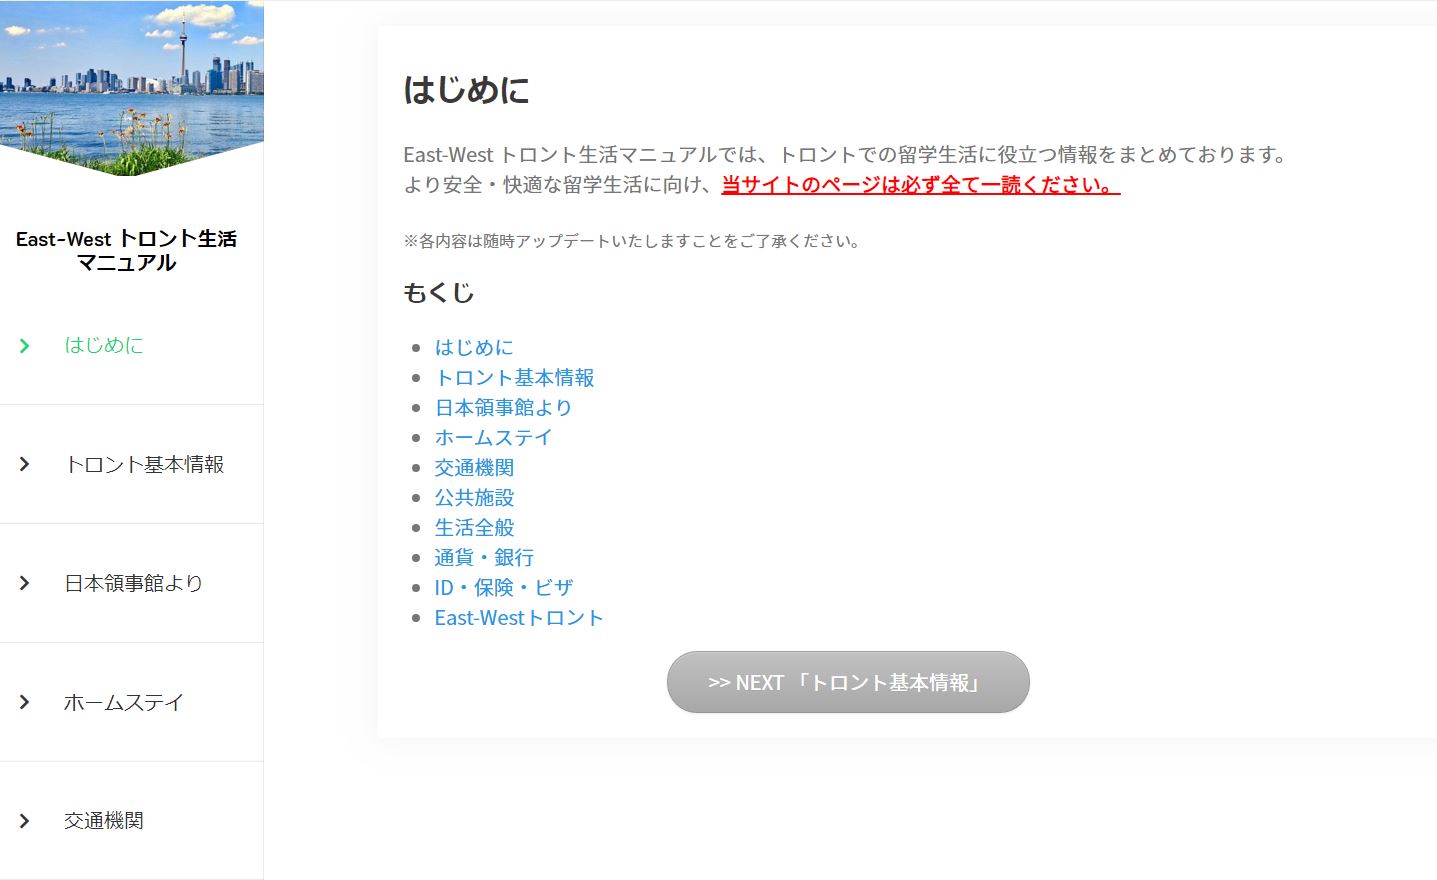The image size is (1437, 880).
Task: Click the chevron beside はじめに in sidebar
Action: (x=25, y=346)
